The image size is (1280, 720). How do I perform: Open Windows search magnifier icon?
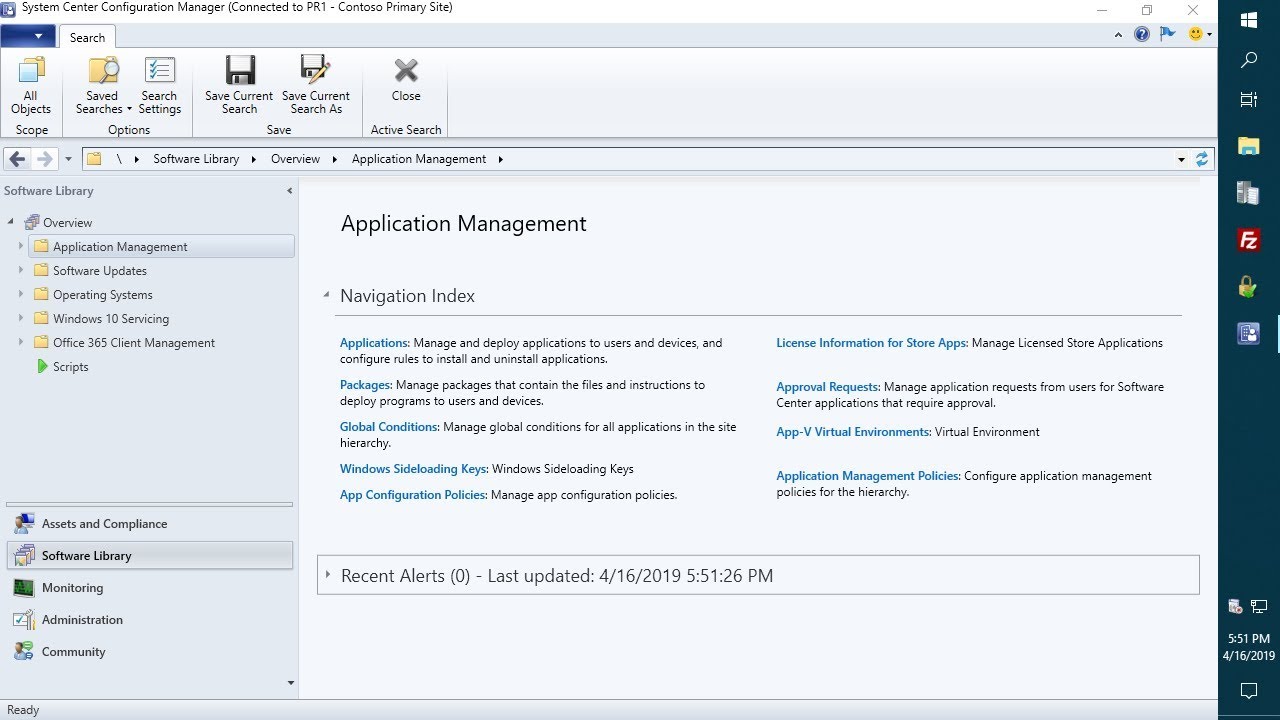(1249, 60)
